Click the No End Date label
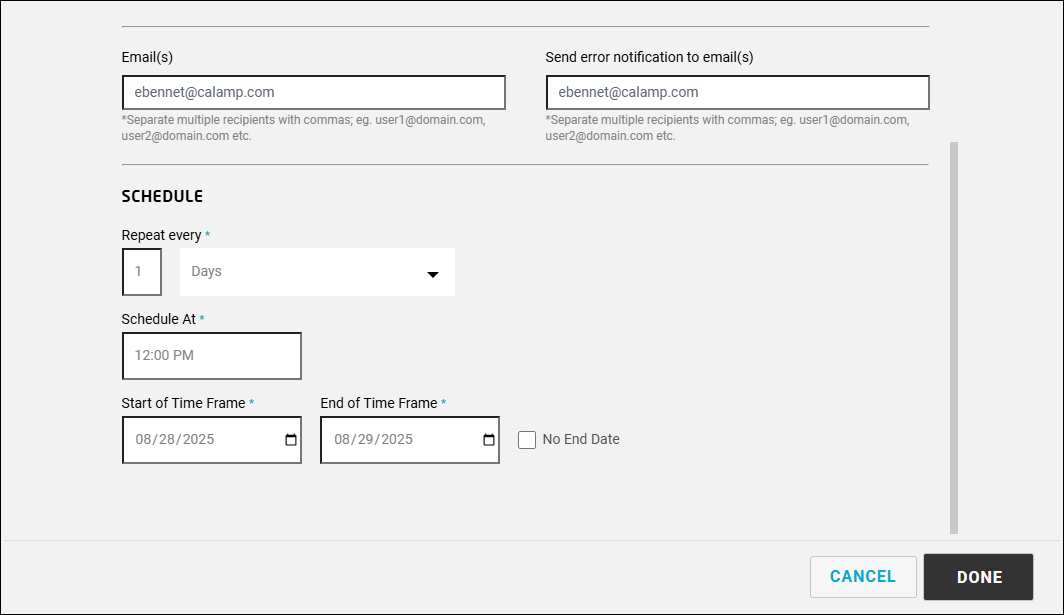The height and width of the screenshot is (615, 1064). 581,439
